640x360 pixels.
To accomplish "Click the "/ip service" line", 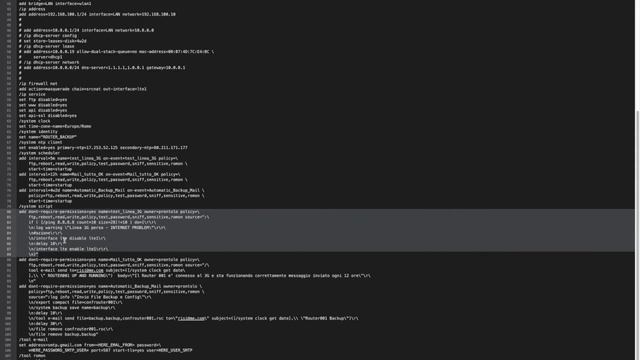I will pos(32,94).
